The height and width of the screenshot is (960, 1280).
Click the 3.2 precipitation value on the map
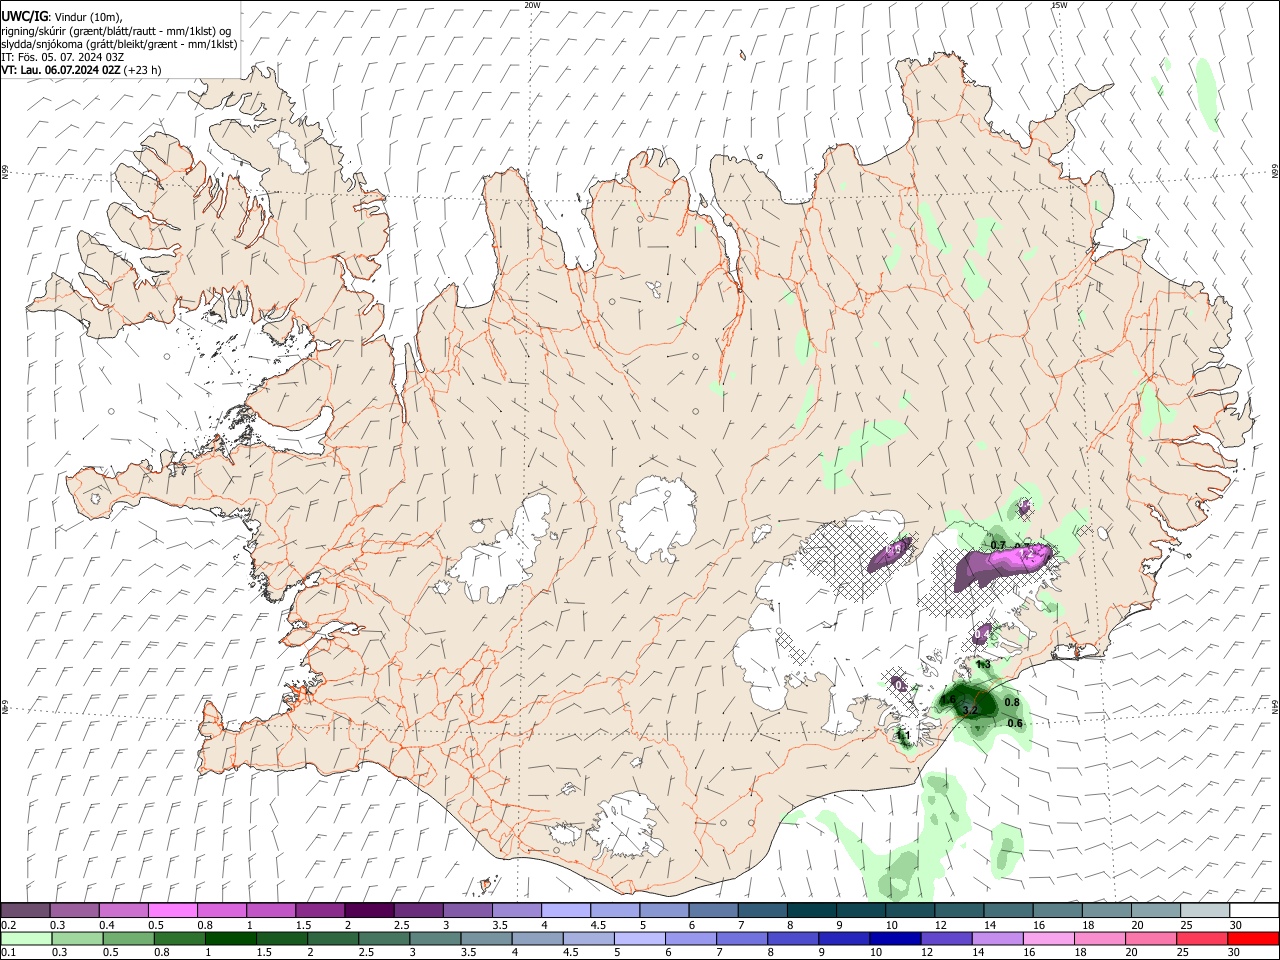pyautogui.click(x=969, y=710)
